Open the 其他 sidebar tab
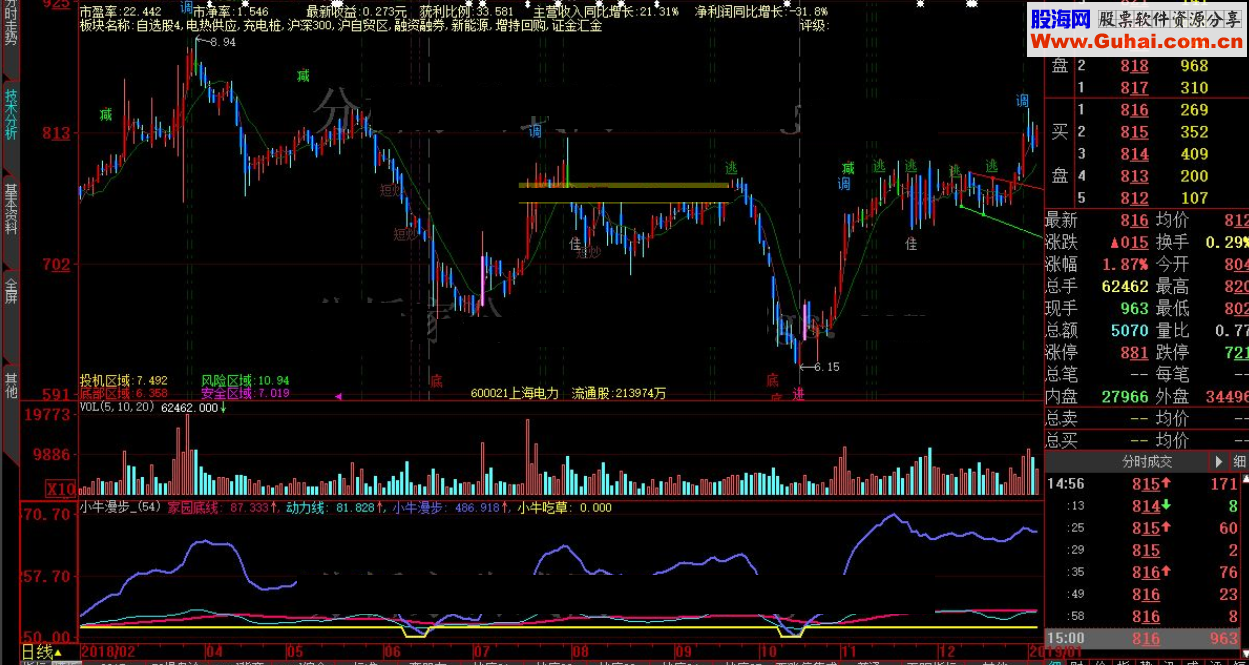 pos(10,385)
